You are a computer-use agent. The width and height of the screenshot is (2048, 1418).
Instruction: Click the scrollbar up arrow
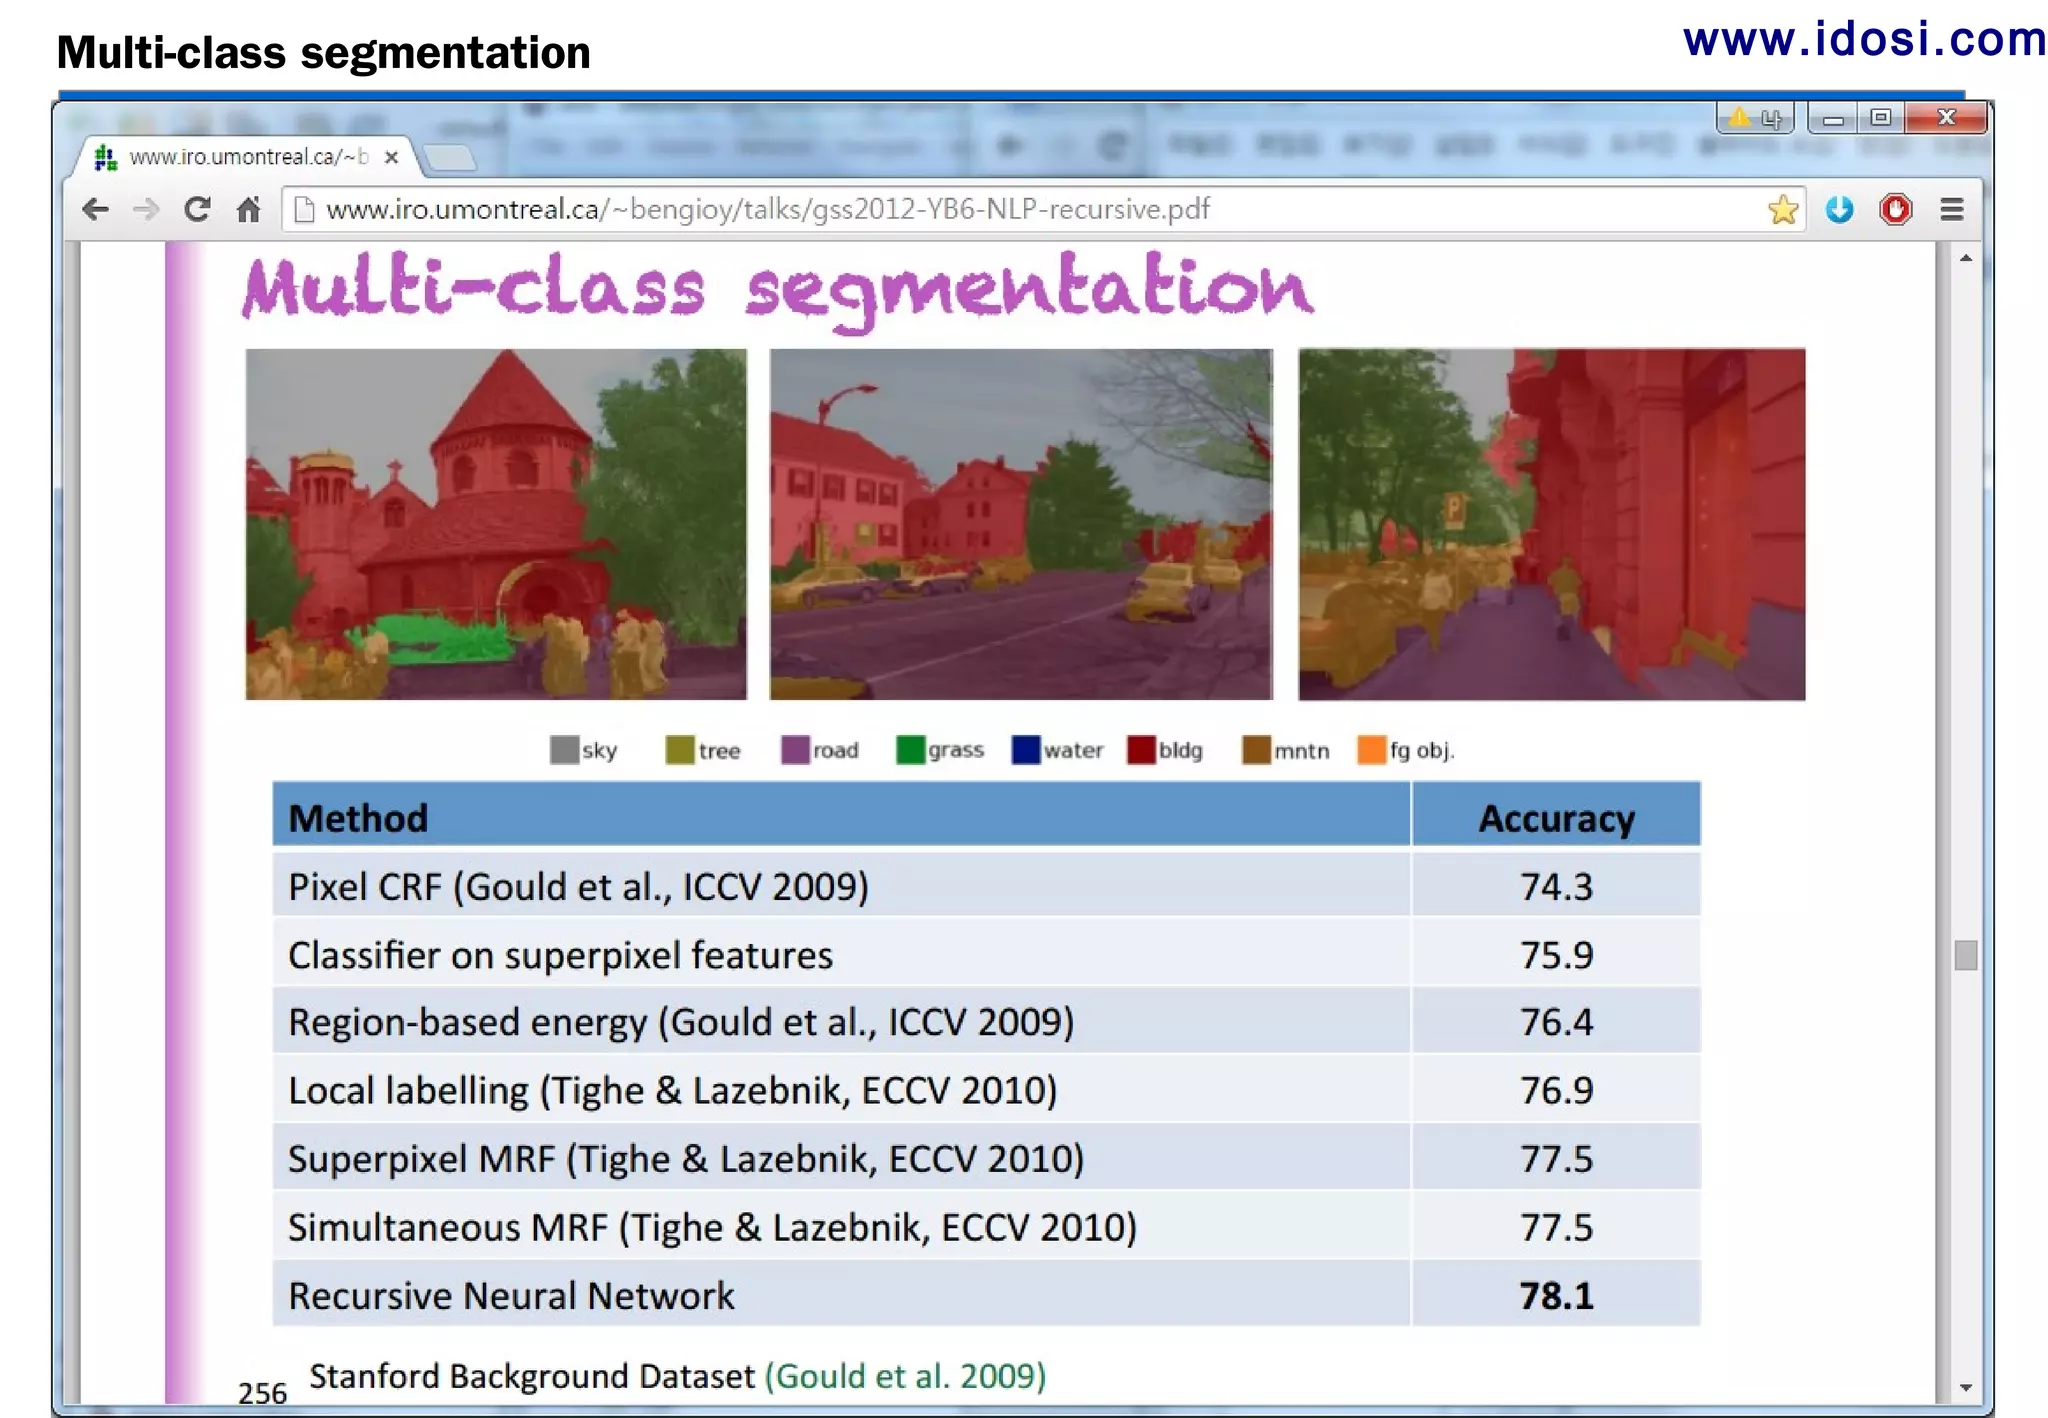[1966, 258]
